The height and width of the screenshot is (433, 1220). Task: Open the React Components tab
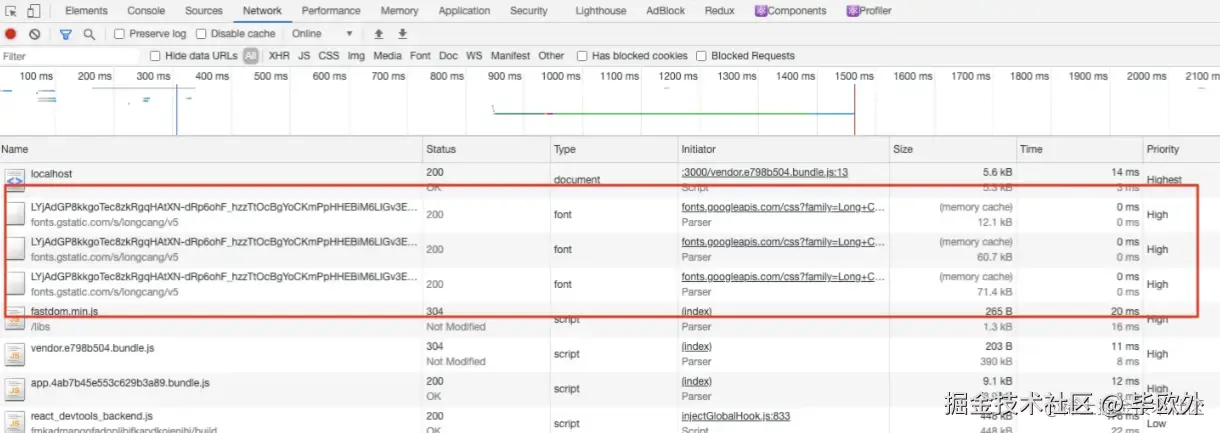point(791,11)
